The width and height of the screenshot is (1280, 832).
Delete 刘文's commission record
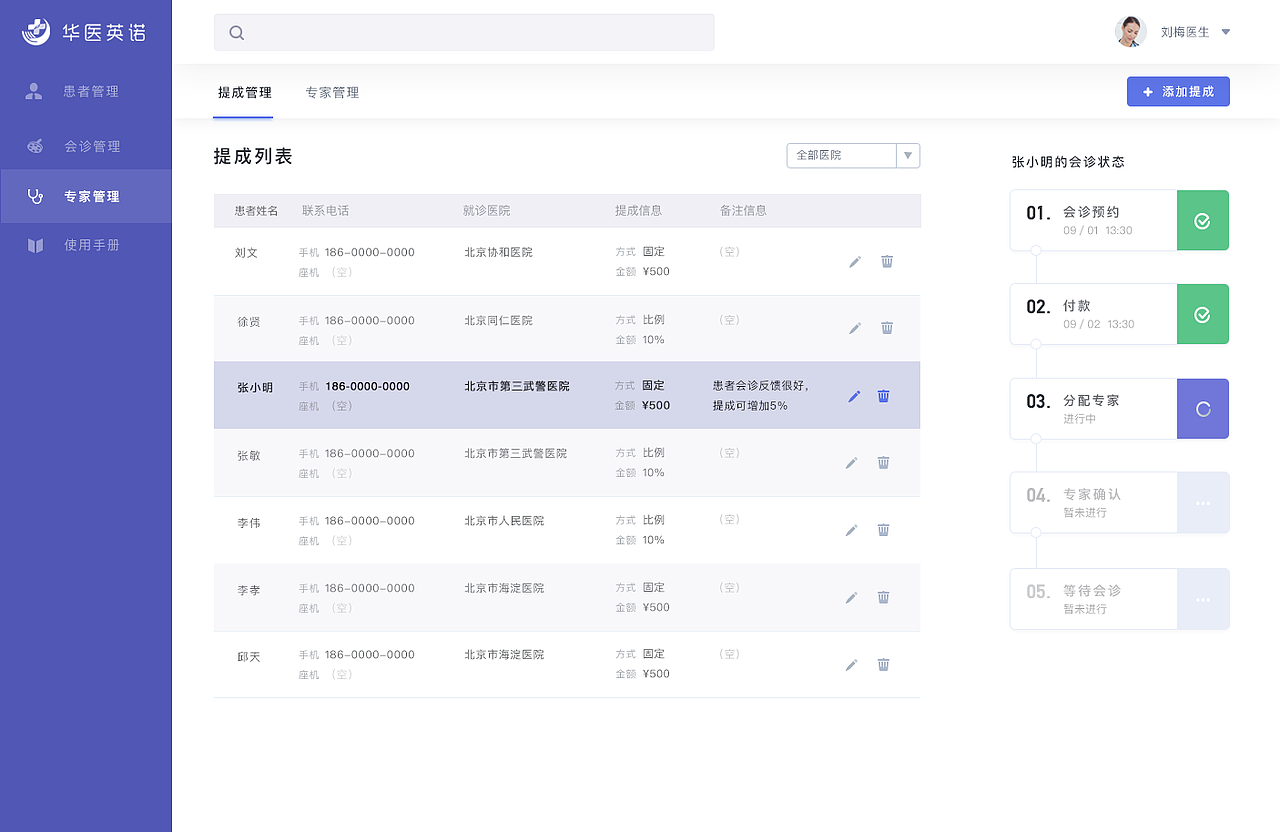pyautogui.click(x=886, y=261)
